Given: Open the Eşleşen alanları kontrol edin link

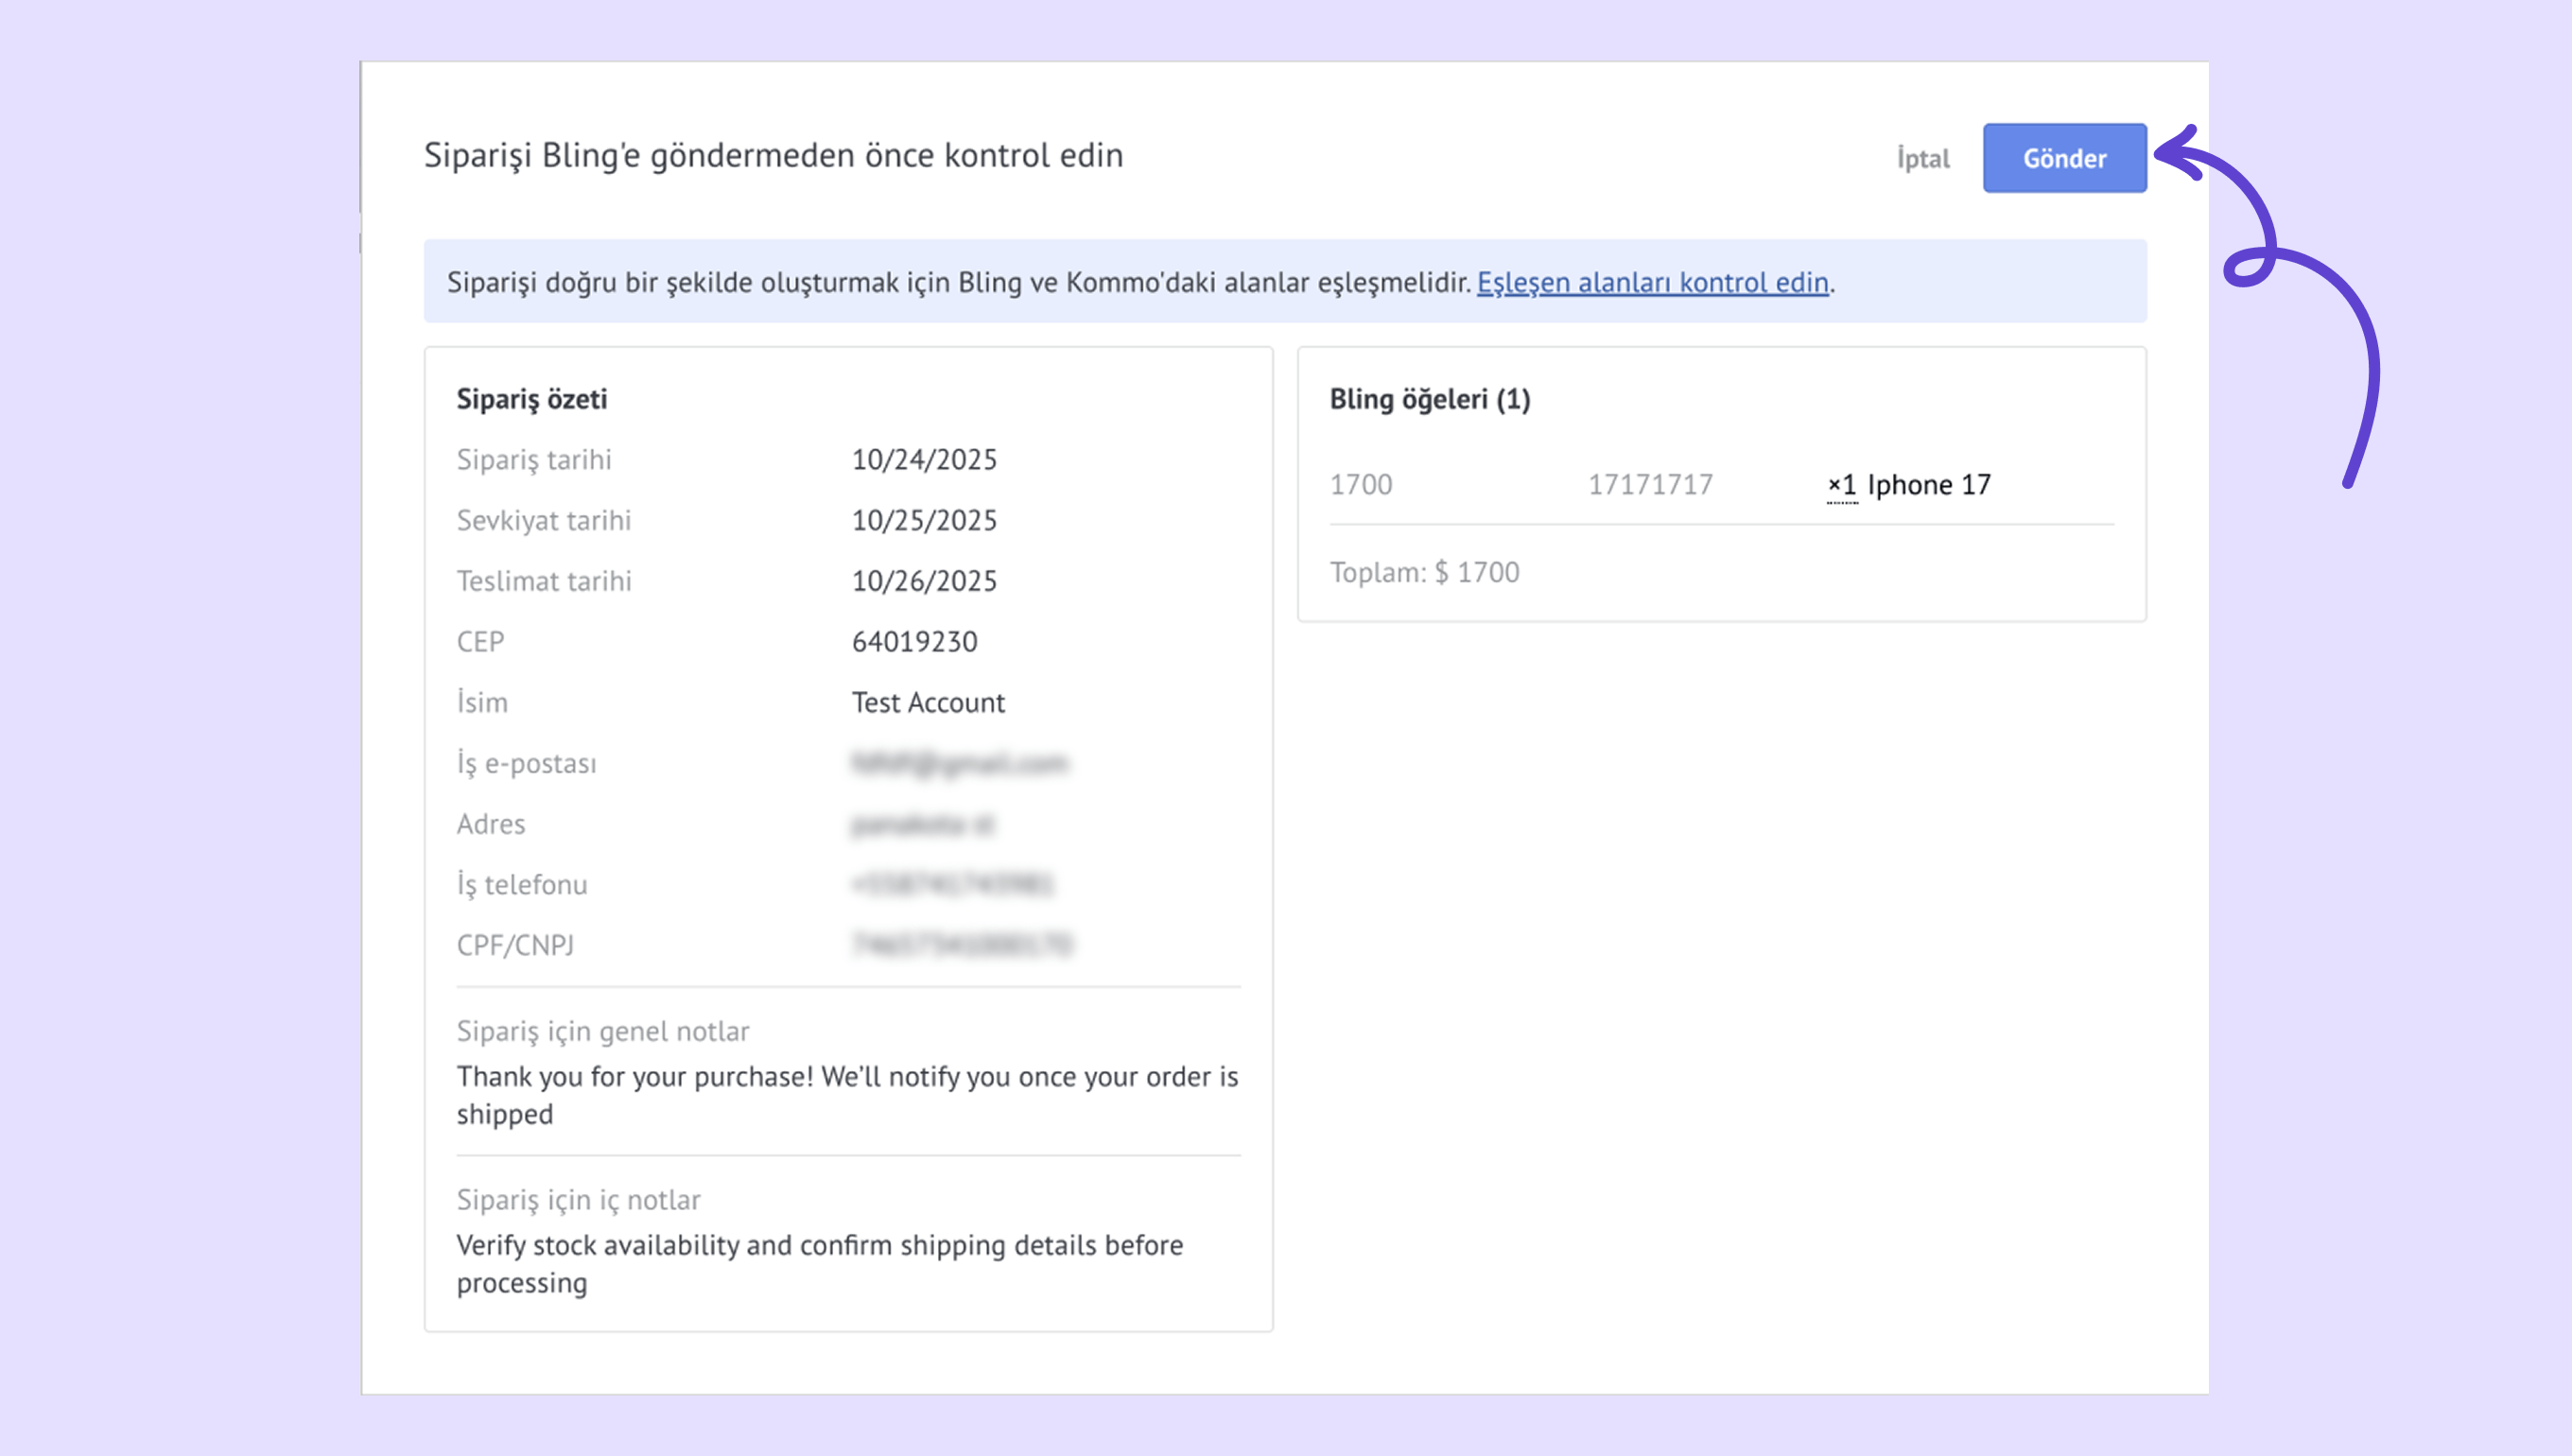Looking at the screenshot, I should [1652, 283].
